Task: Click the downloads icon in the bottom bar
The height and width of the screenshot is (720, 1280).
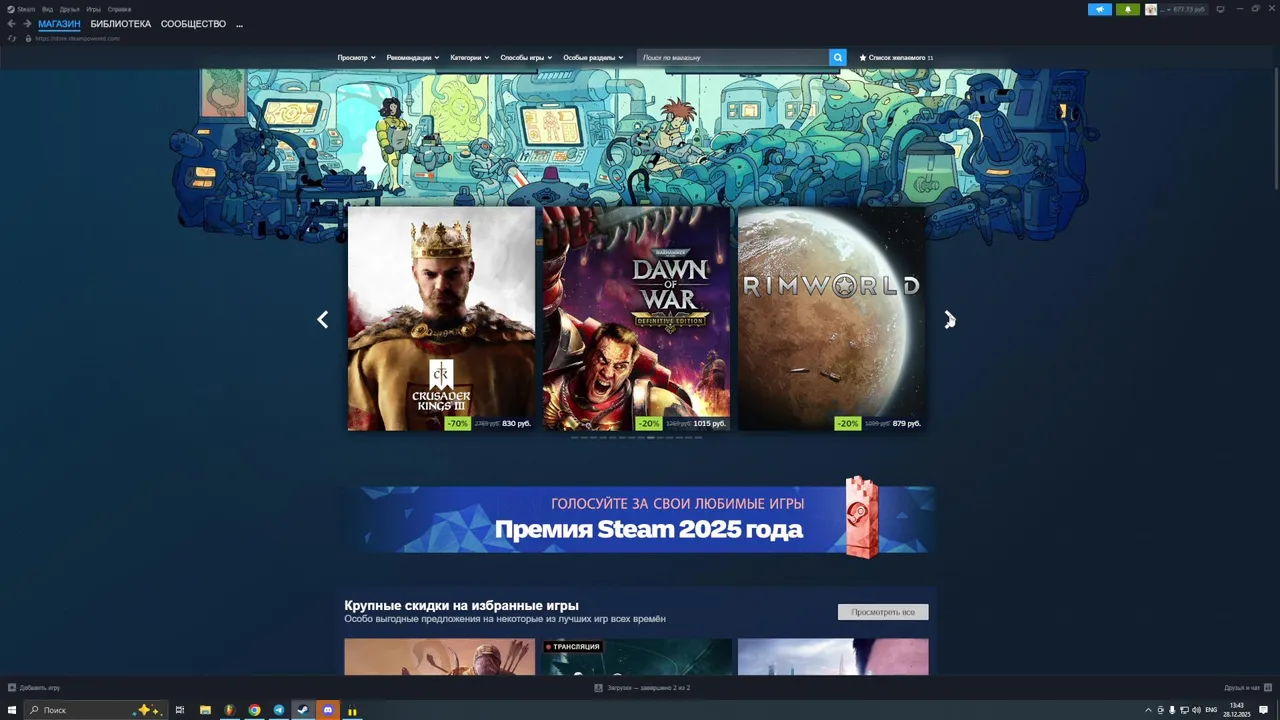Action: [x=598, y=688]
